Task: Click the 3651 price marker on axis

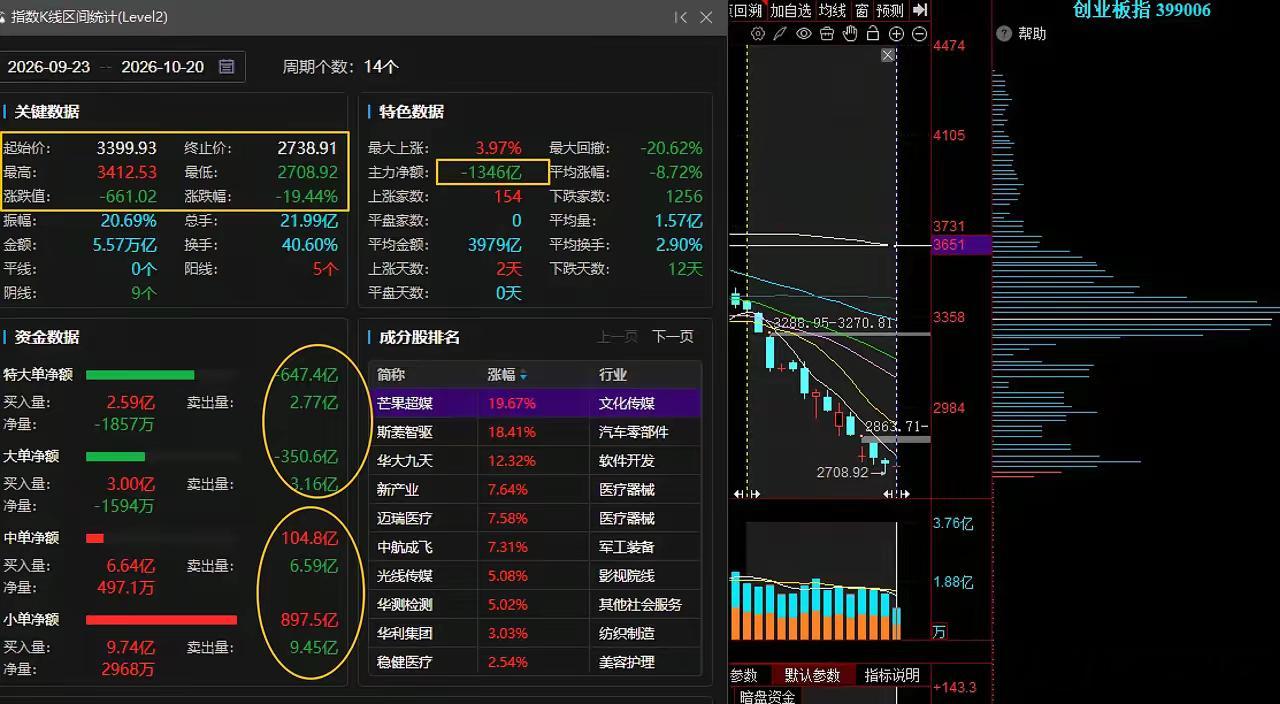Action: [x=961, y=245]
